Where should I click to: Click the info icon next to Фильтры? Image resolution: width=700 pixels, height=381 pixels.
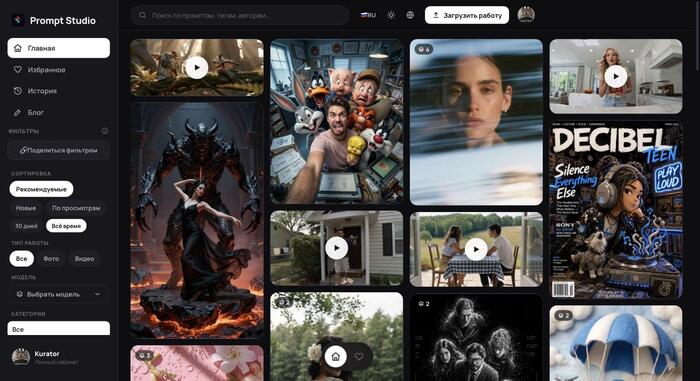[105, 131]
